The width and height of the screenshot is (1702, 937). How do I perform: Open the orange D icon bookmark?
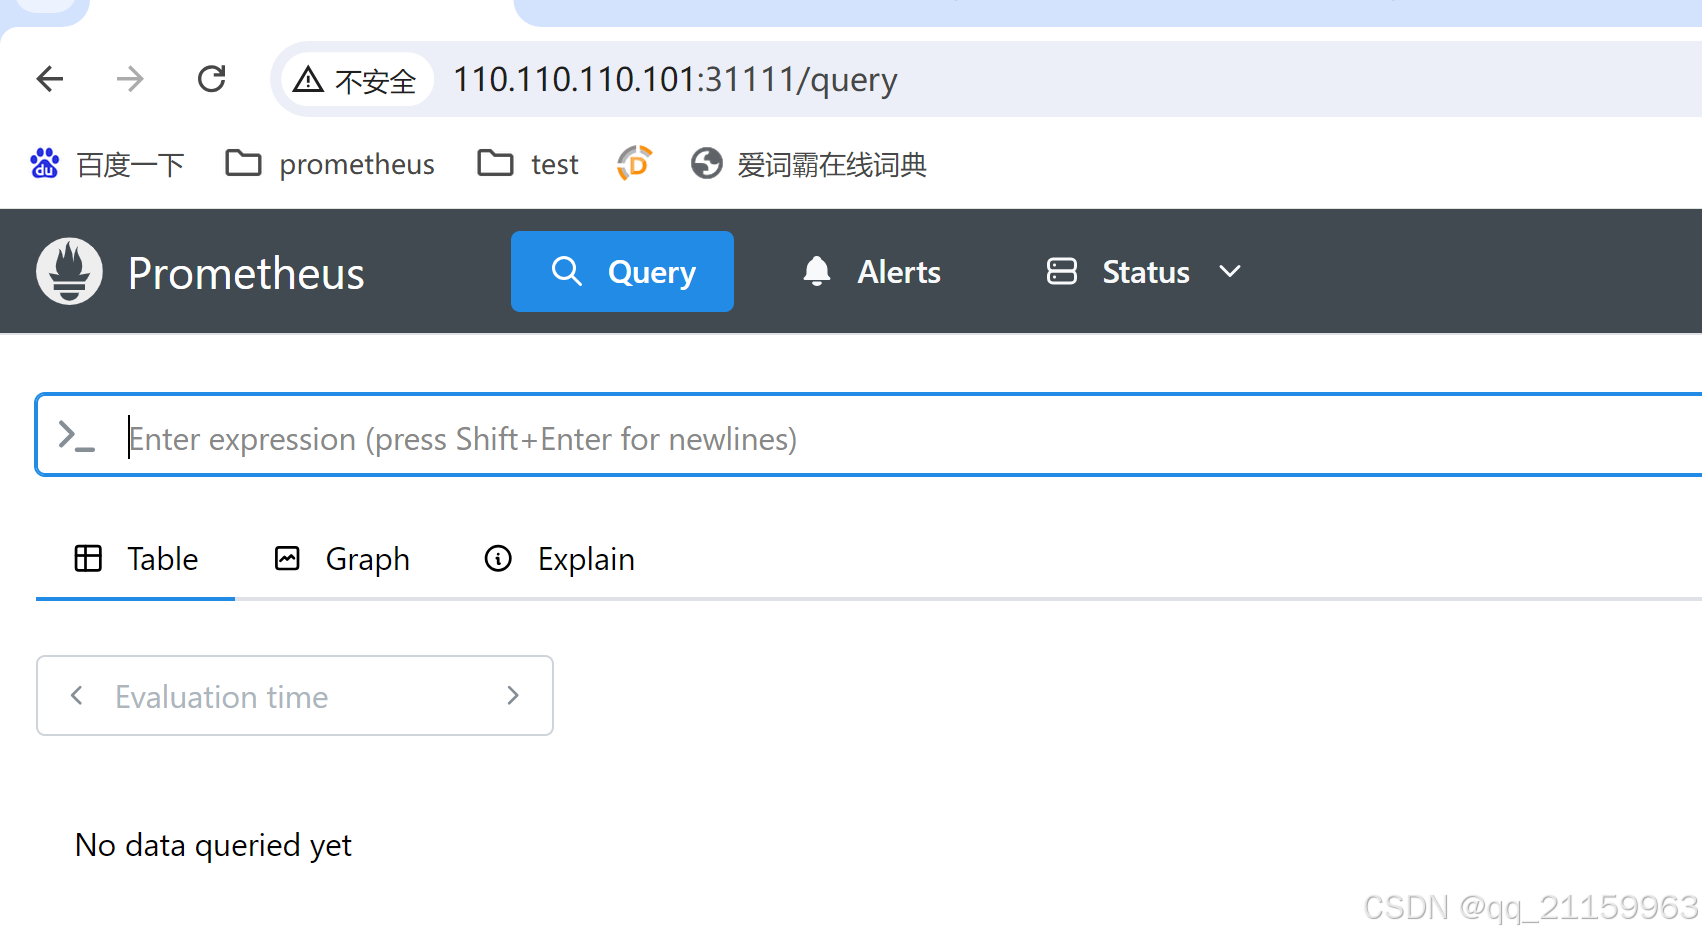tap(634, 163)
